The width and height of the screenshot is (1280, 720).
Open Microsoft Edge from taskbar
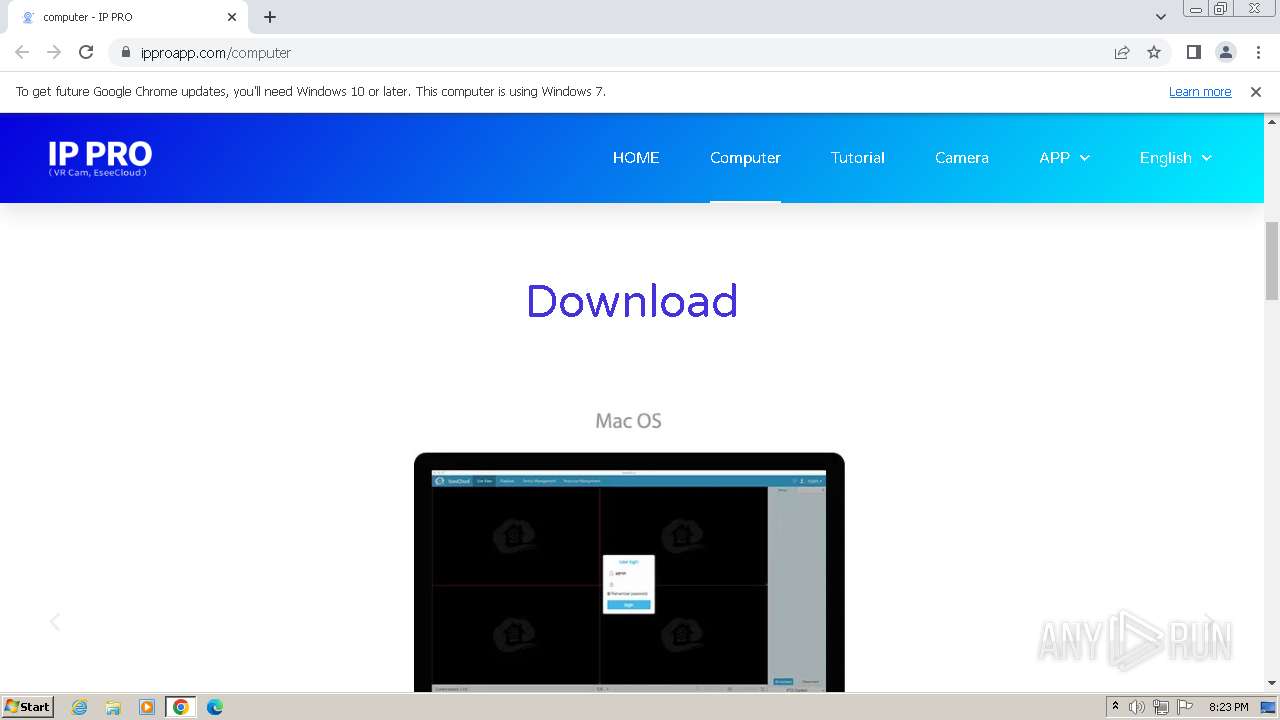pyautogui.click(x=214, y=707)
